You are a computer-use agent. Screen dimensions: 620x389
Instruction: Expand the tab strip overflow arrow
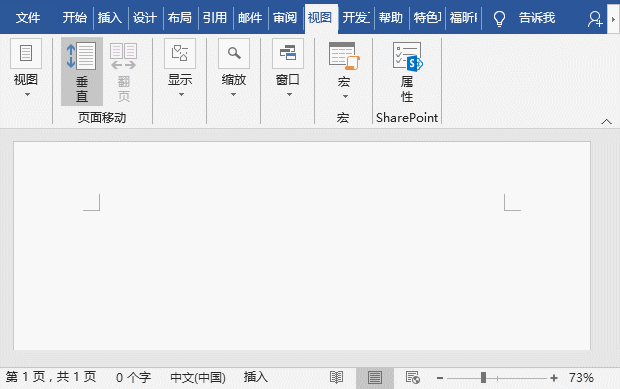(x=613, y=19)
